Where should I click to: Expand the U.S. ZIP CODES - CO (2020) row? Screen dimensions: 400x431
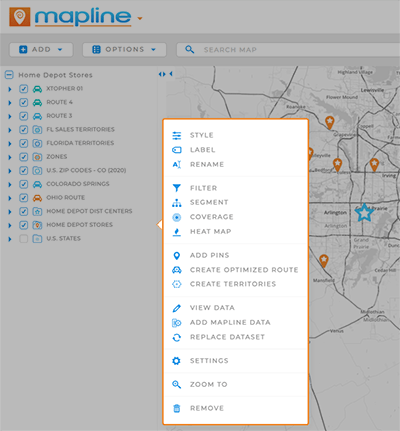click(x=10, y=171)
